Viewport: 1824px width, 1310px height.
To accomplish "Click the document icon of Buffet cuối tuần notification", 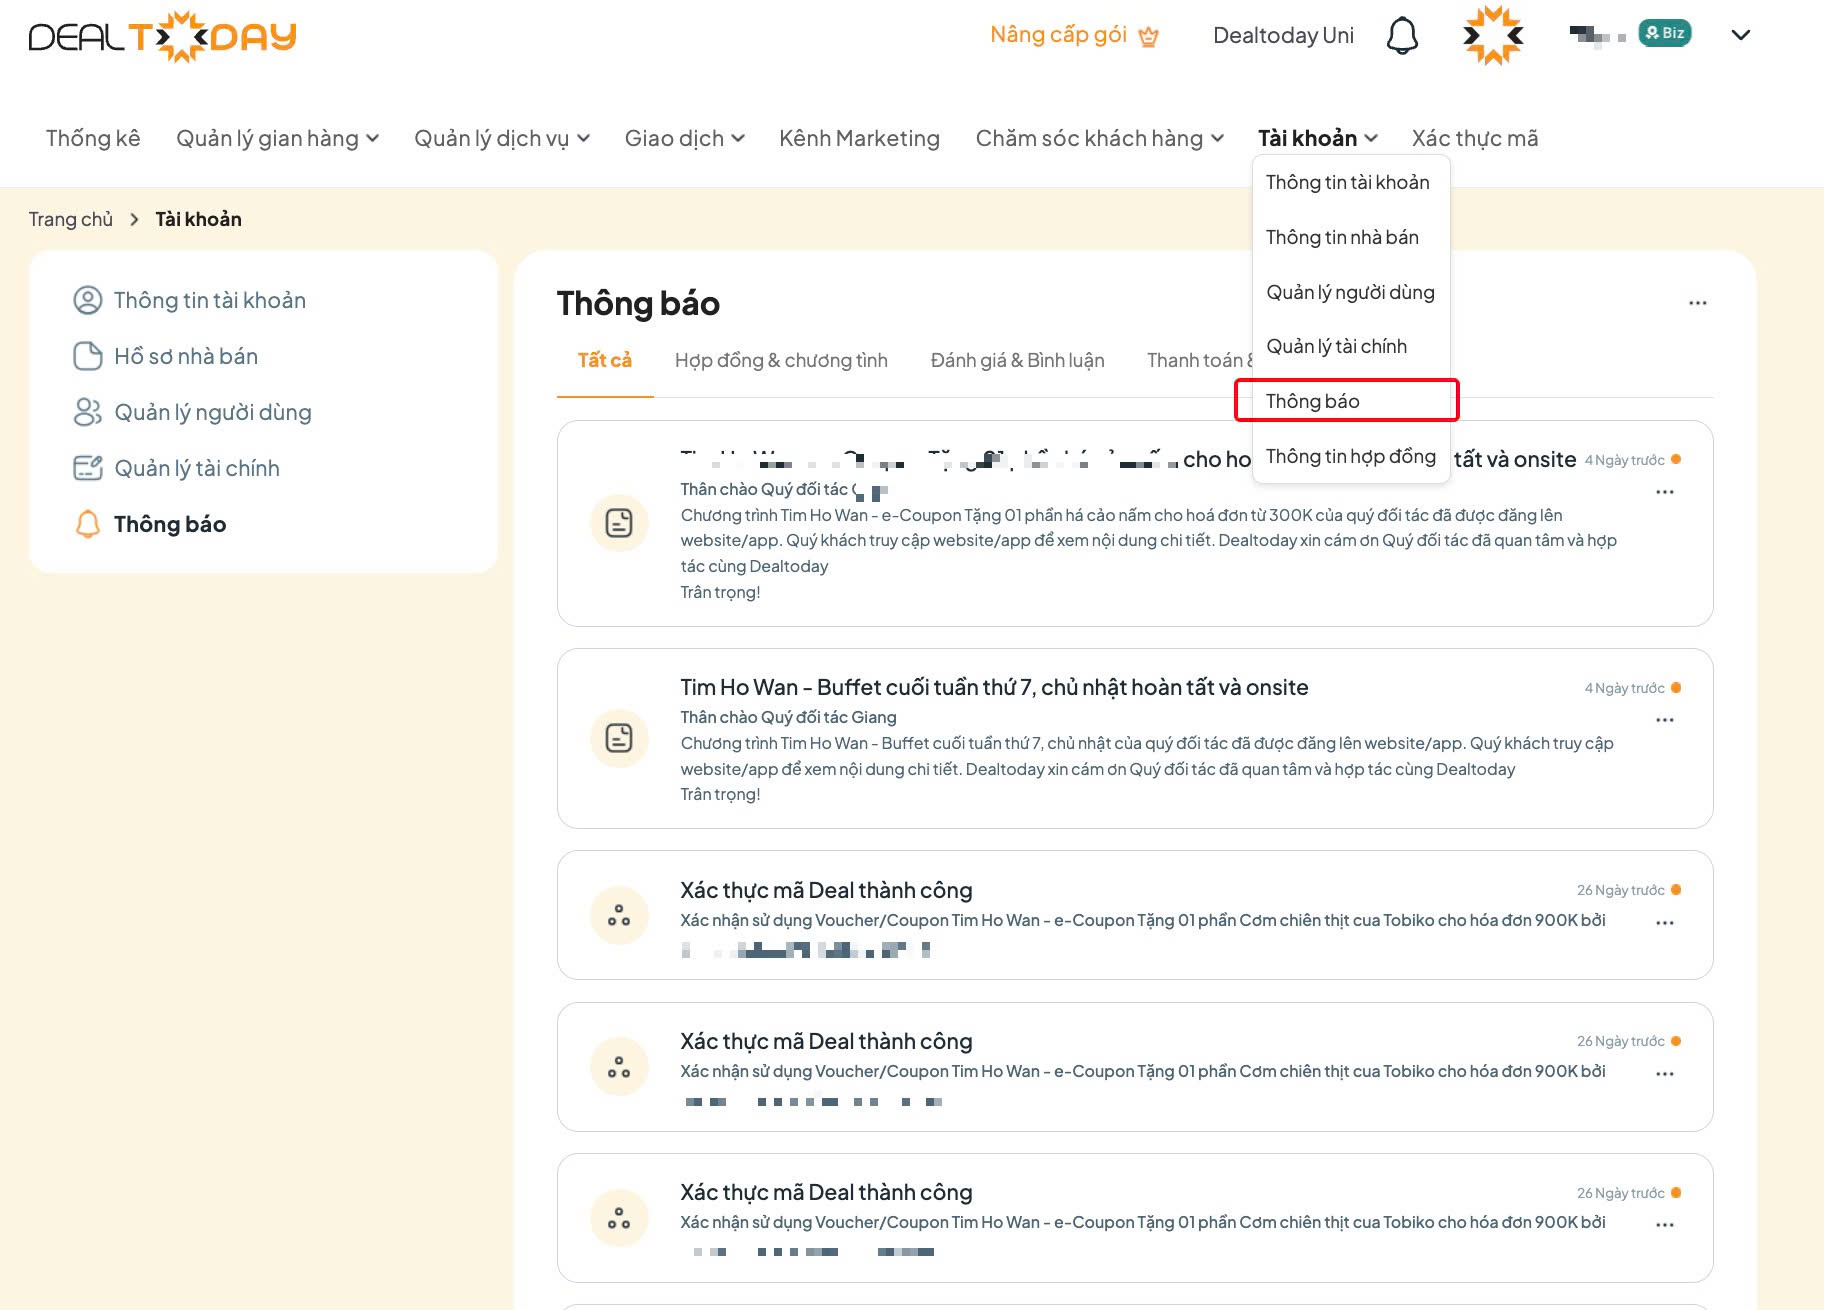I will (619, 738).
